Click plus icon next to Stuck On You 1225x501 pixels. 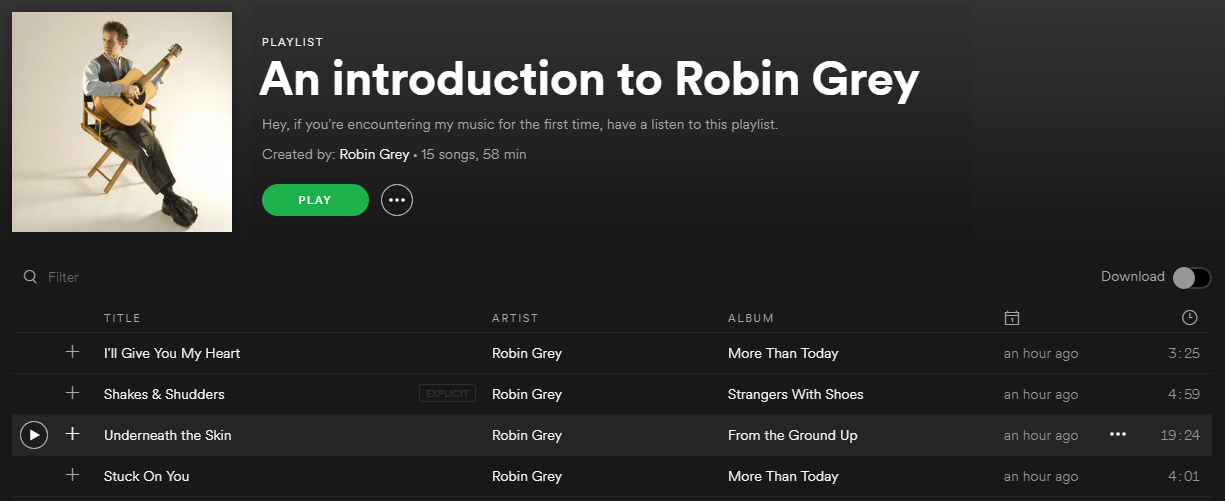[72, 475]
